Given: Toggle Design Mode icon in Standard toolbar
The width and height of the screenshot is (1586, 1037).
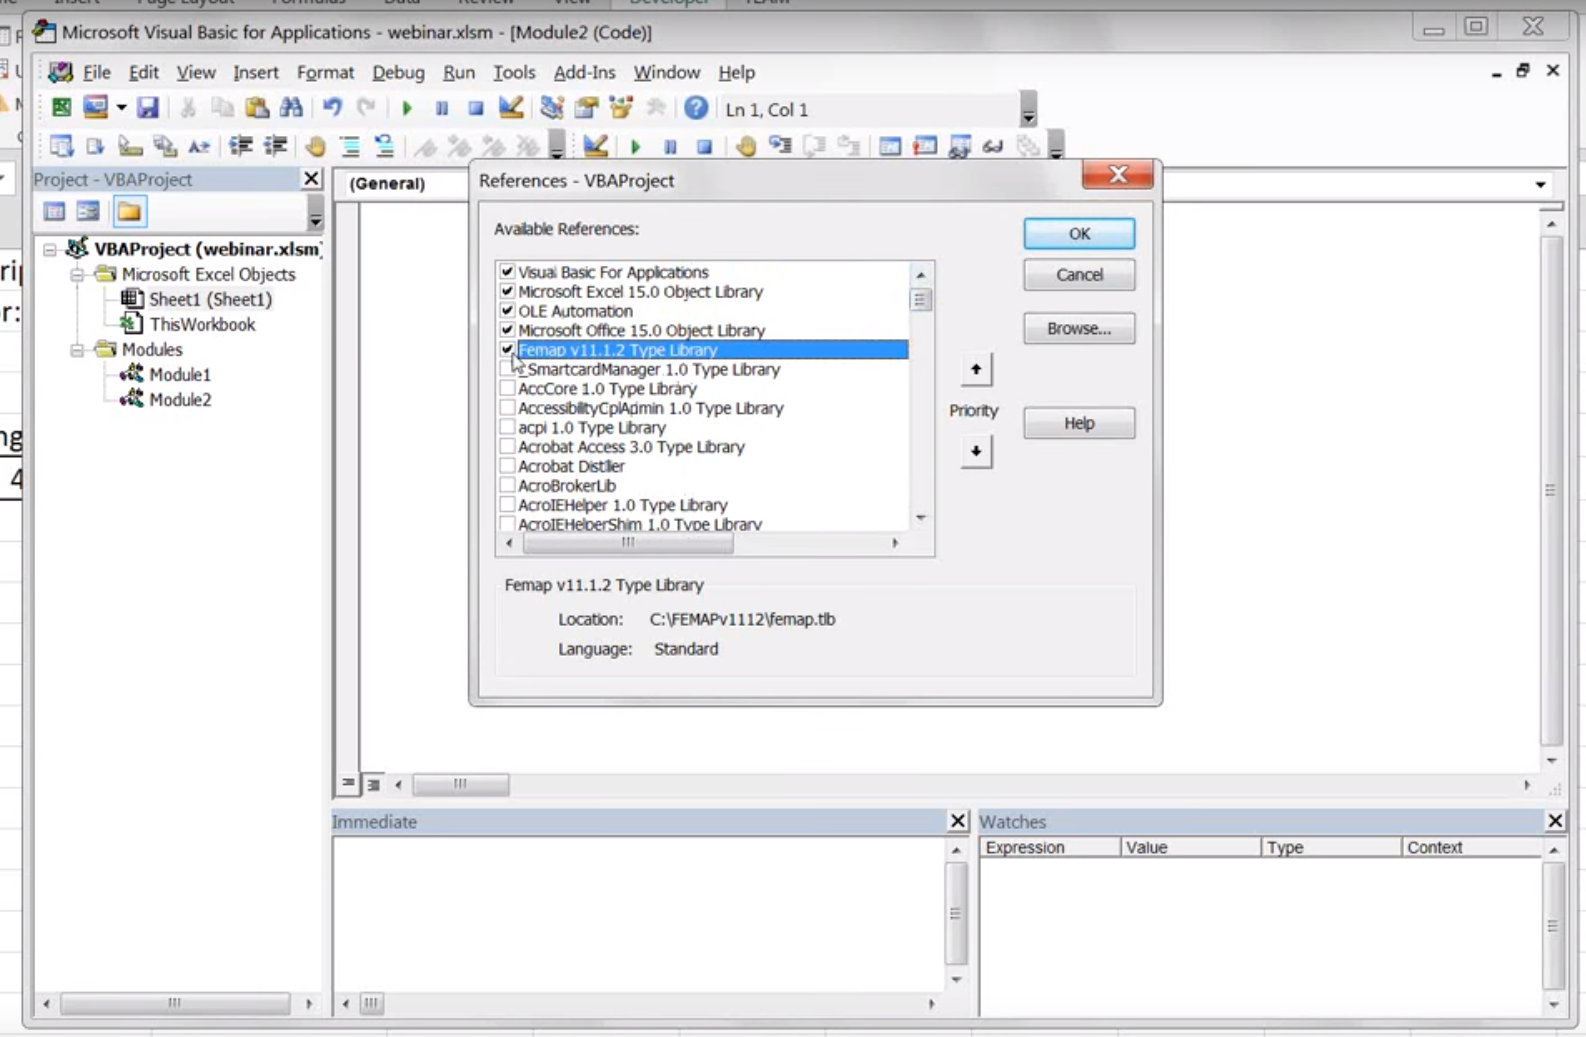Looking at the screenshot, I should coord(511,108).
